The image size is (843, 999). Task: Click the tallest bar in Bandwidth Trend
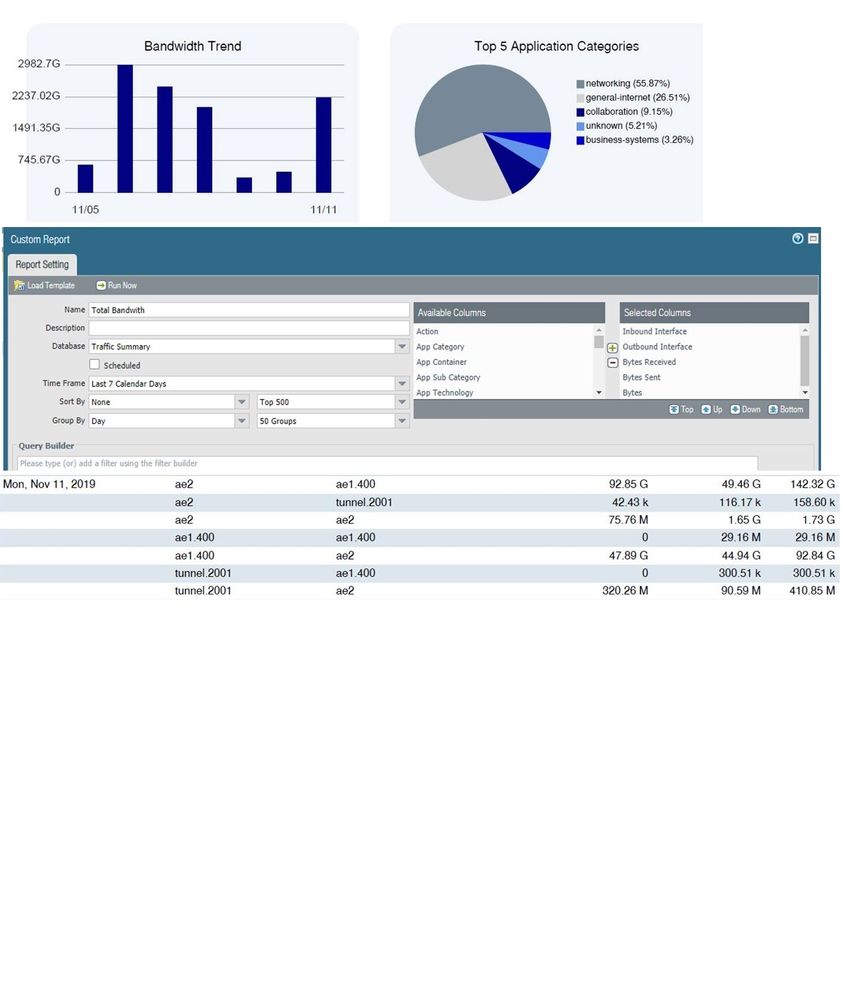(125, 128)
